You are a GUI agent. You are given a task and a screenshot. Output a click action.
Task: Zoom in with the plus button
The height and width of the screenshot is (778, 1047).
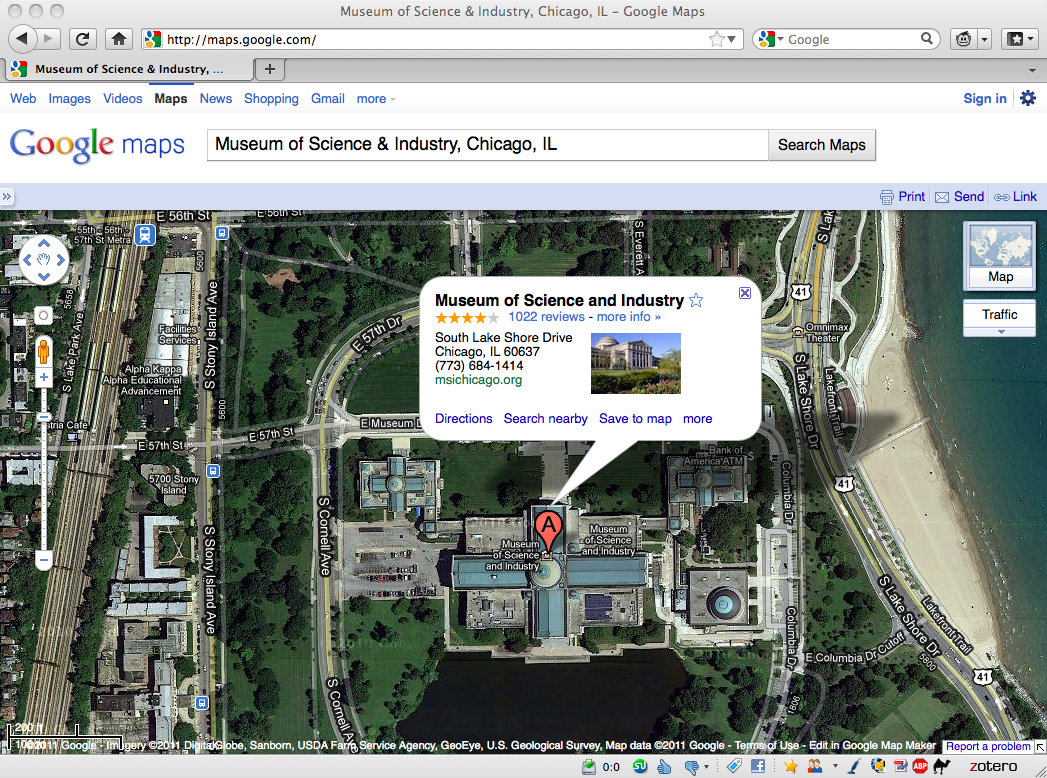[43, 377]
